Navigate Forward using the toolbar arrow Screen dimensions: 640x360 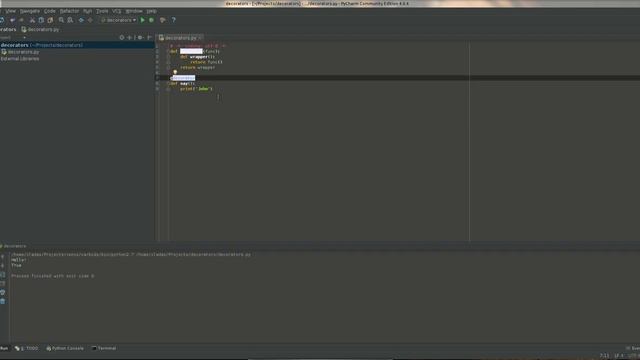tap(90, 20)
